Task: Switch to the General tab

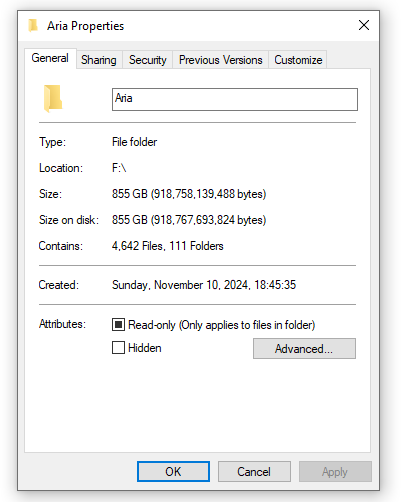Action: coord(50,58)
